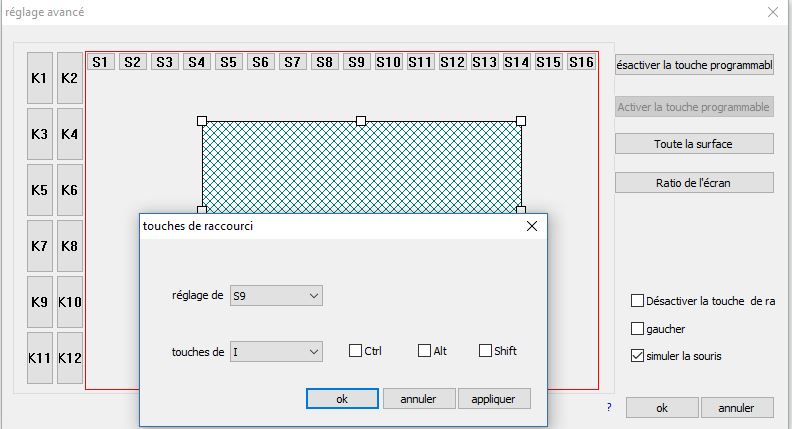Click 'Ratio de l'écran' button
Image resolution: width=792 pixels, height=429 pixels.
(x=694, y=183)
